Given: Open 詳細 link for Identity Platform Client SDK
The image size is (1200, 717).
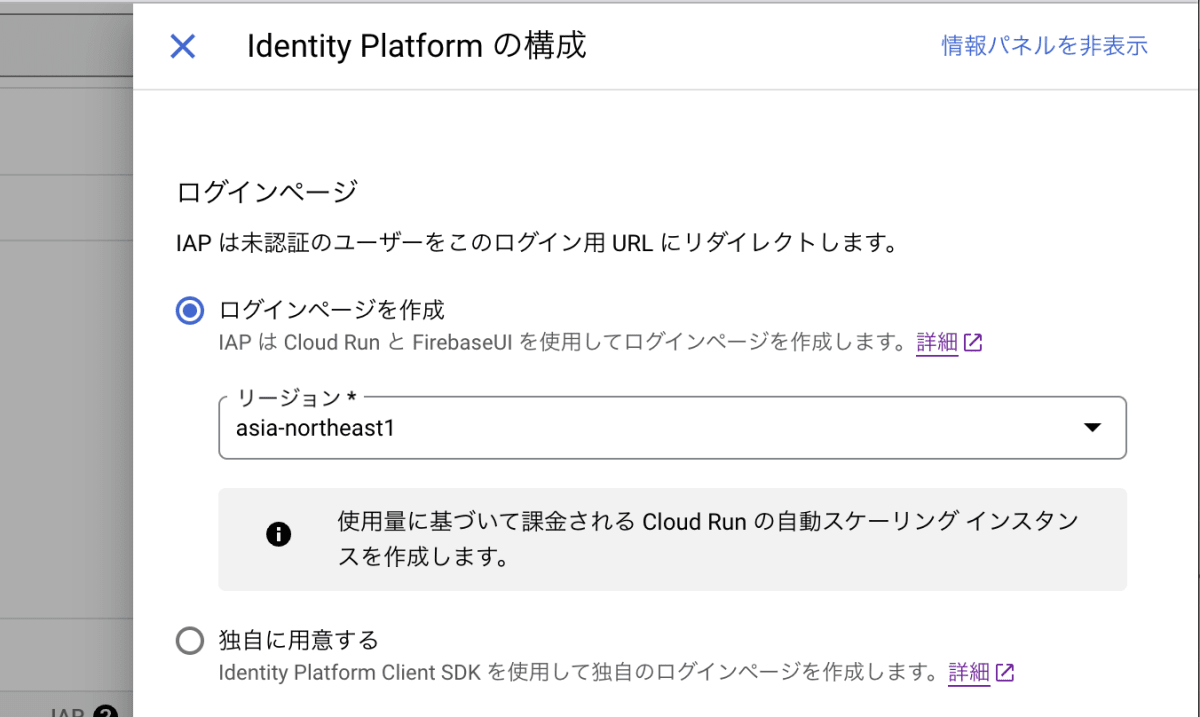Looking at the screenshot, I should click(x=969, y=672).
